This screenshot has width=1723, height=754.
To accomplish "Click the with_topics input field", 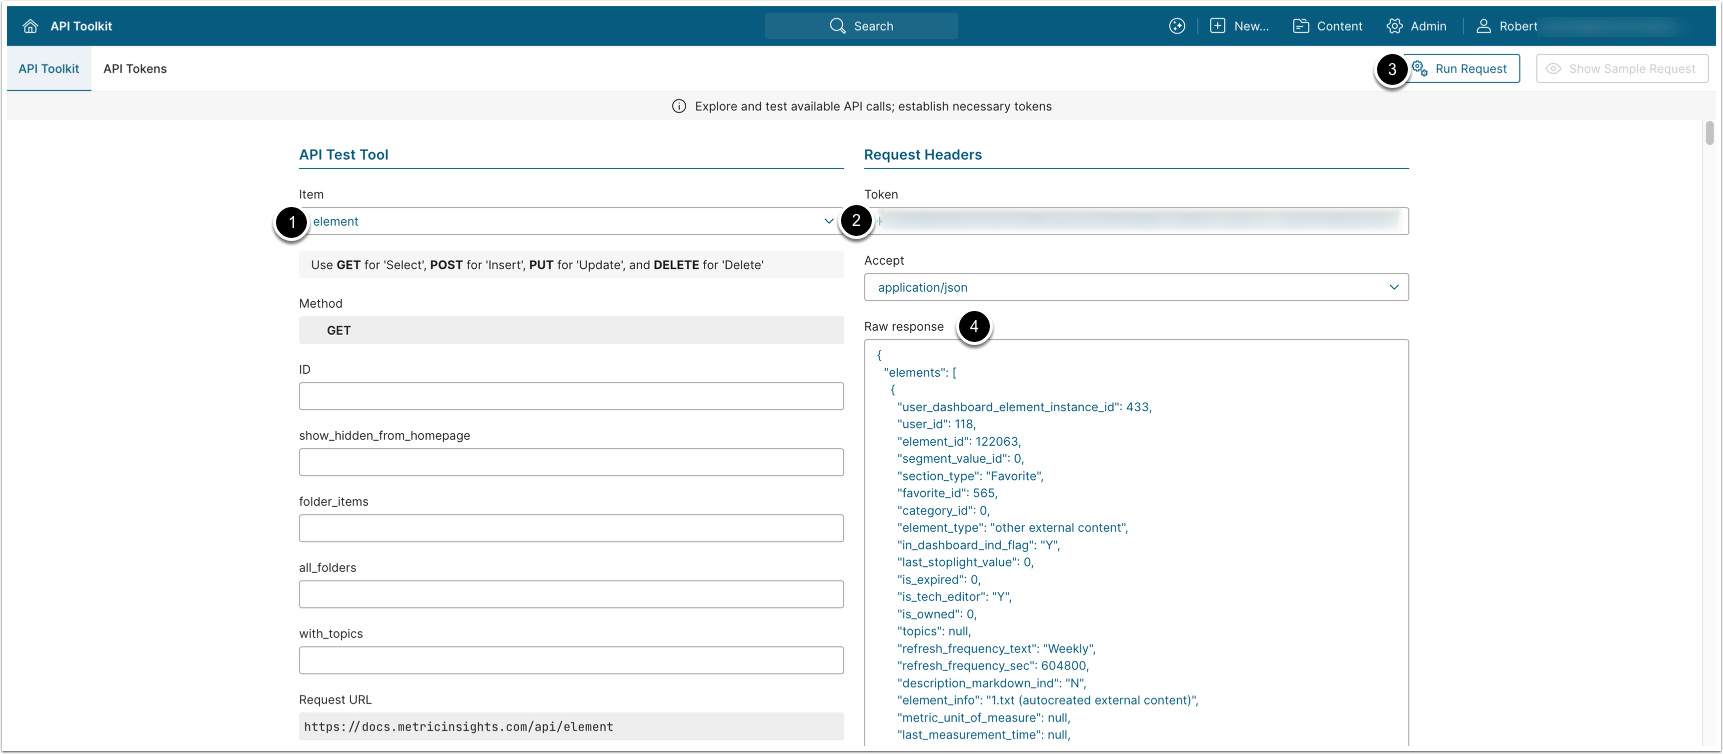I will click(571, 660).
